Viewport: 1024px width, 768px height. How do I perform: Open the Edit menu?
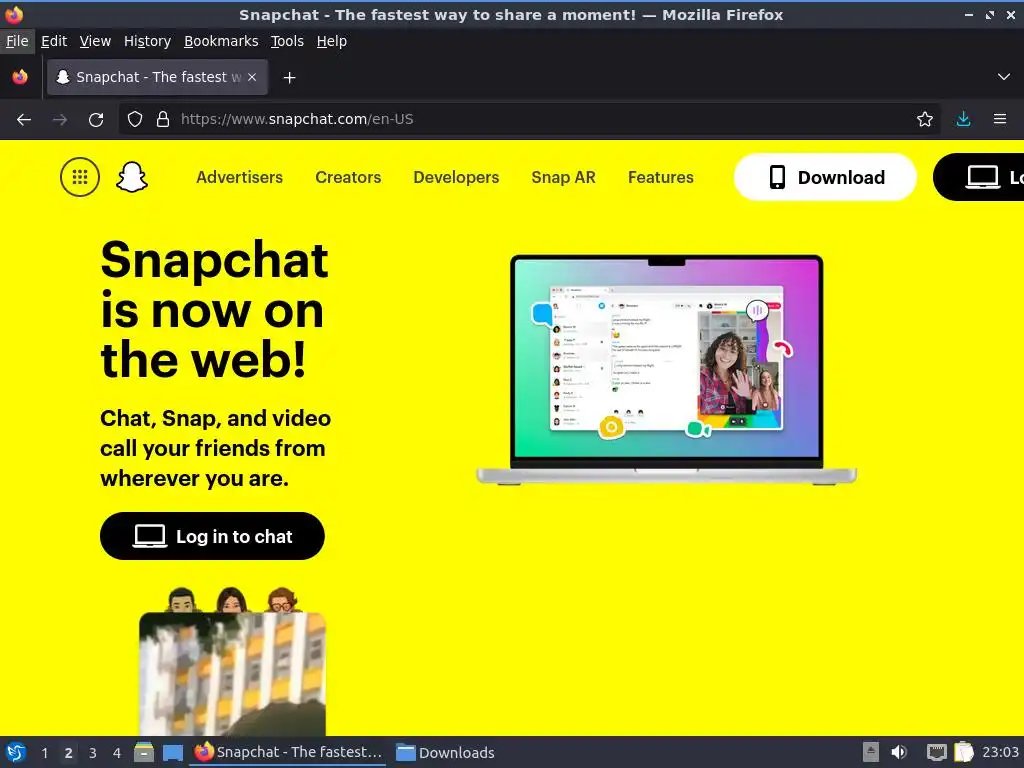pos(54,41)
